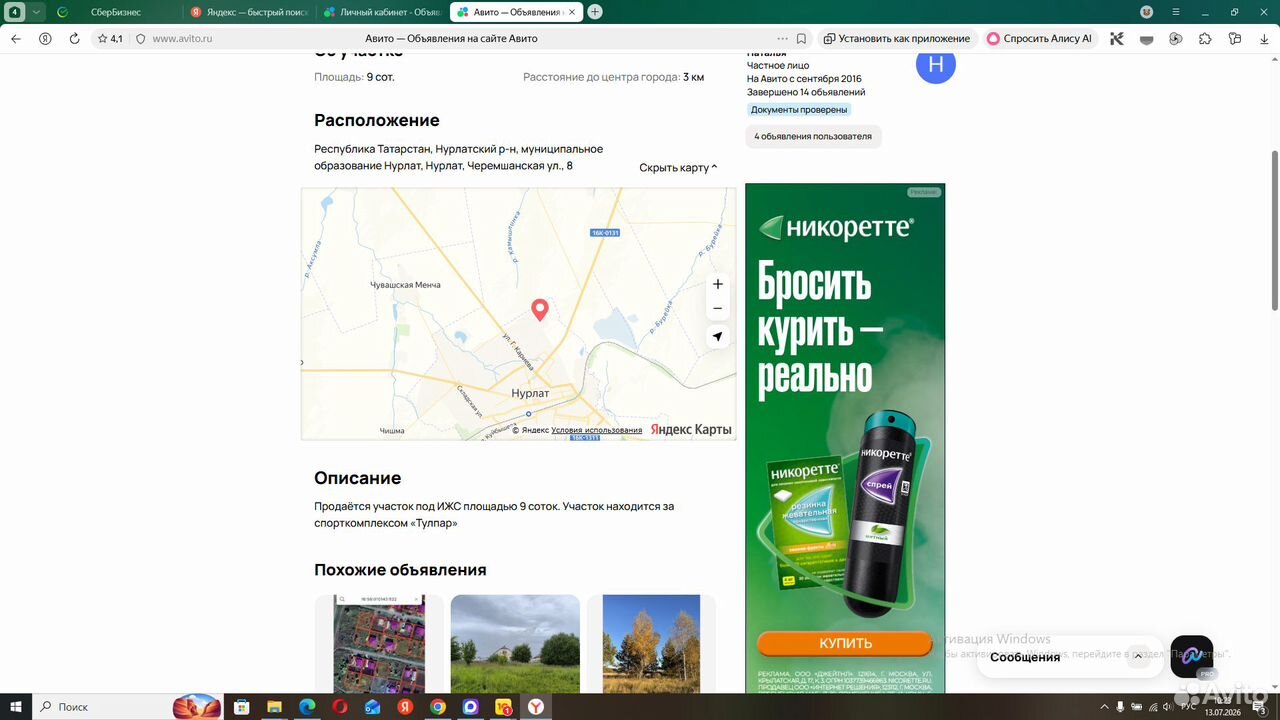Open the Документы проверены badge

pyautogui.click(x=799, y=110)
